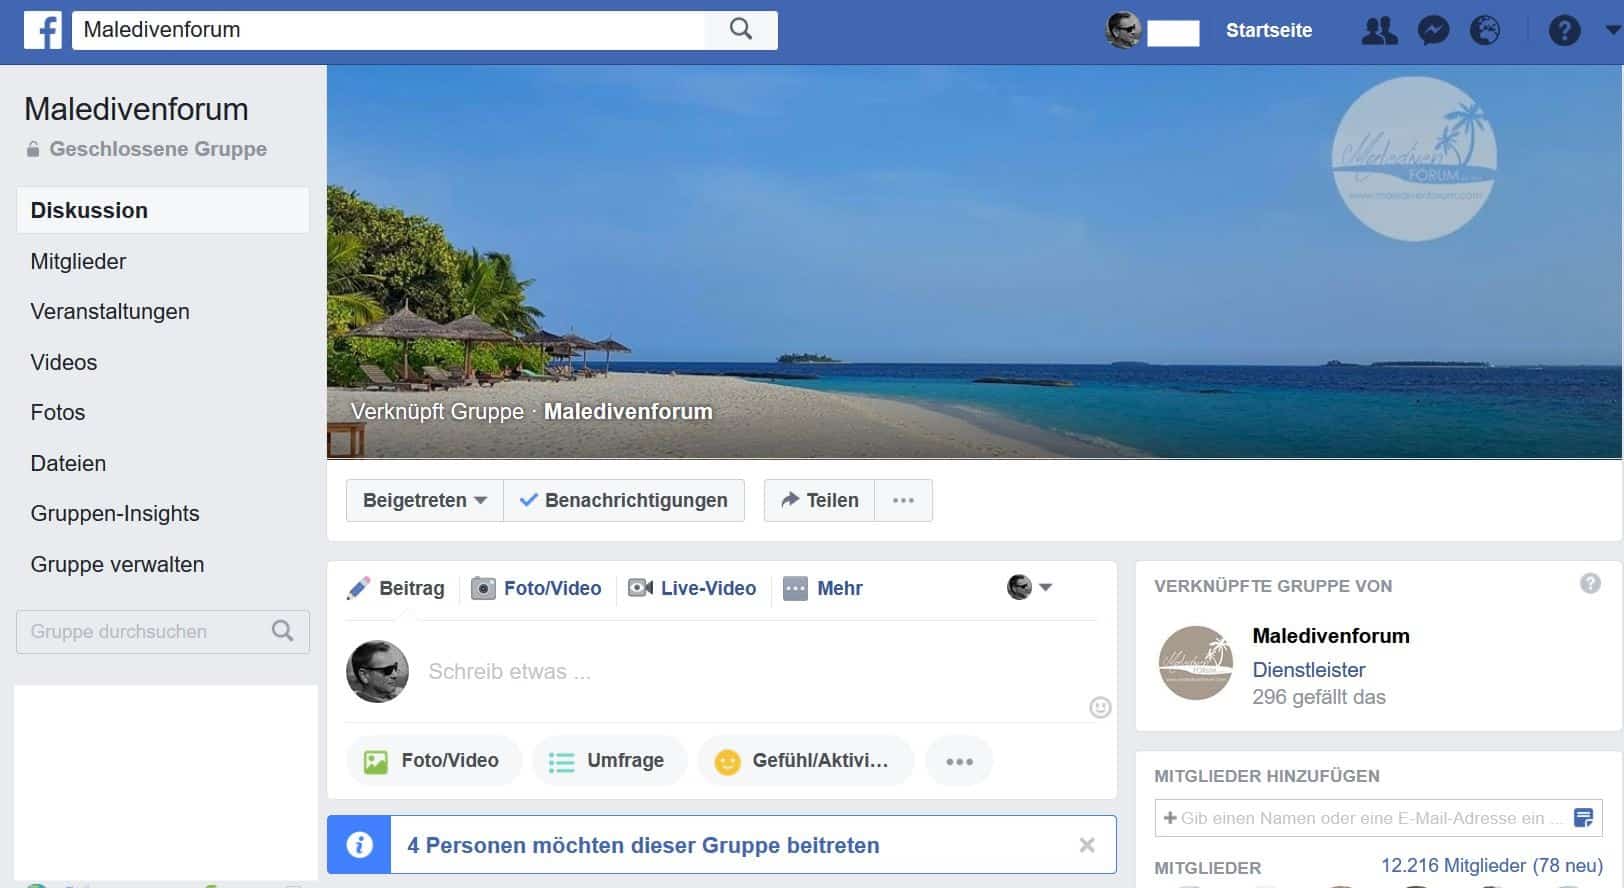The image size is (1624, 888).
Task: Open the 4 Personen möchten beitreten notice
Action: [x=643, y=845]
